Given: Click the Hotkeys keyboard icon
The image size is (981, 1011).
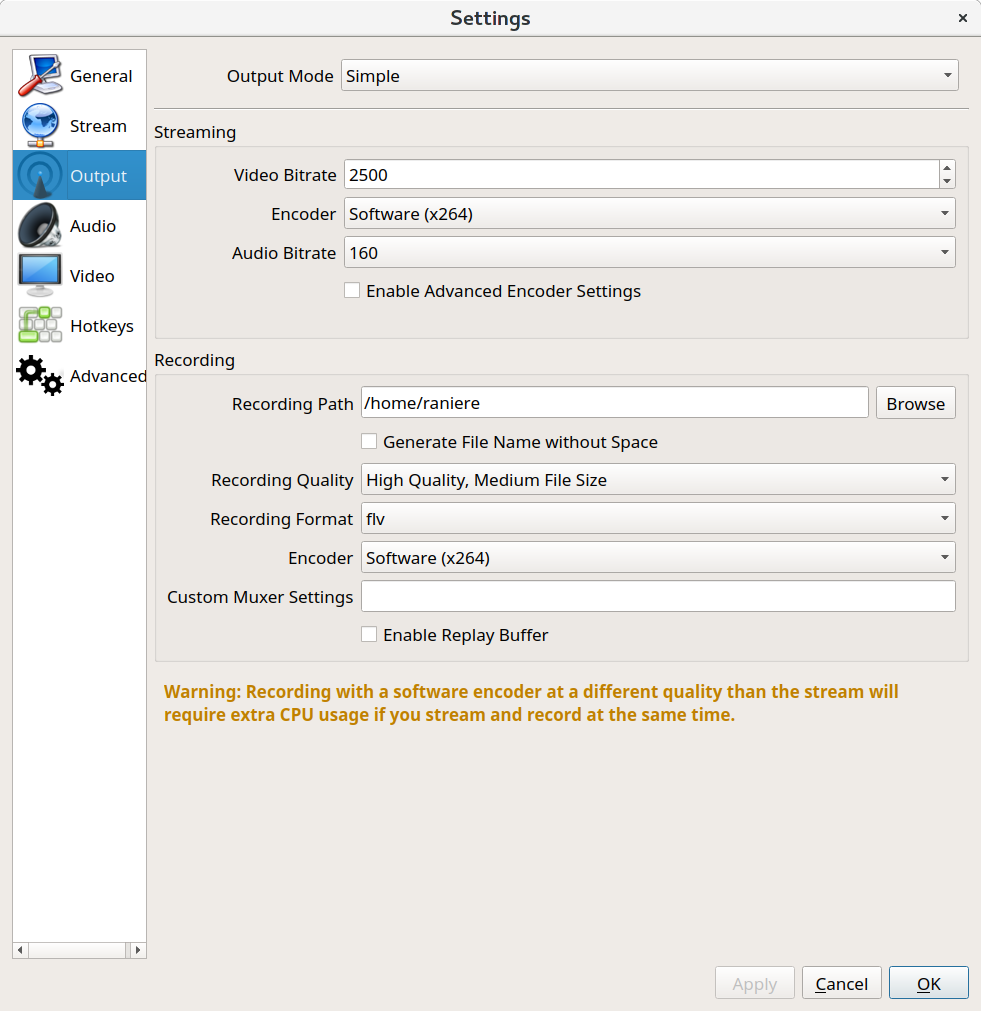Looking at the screenshot, I should [x=40, y=326].
